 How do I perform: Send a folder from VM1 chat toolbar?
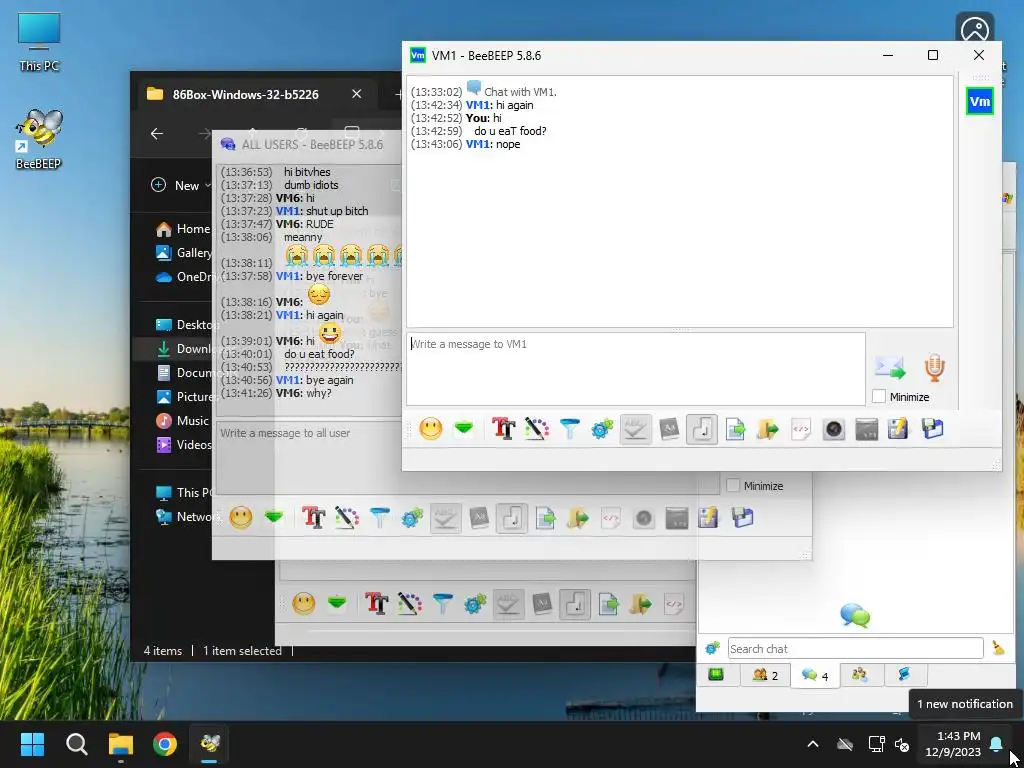[x=768, y=429]
